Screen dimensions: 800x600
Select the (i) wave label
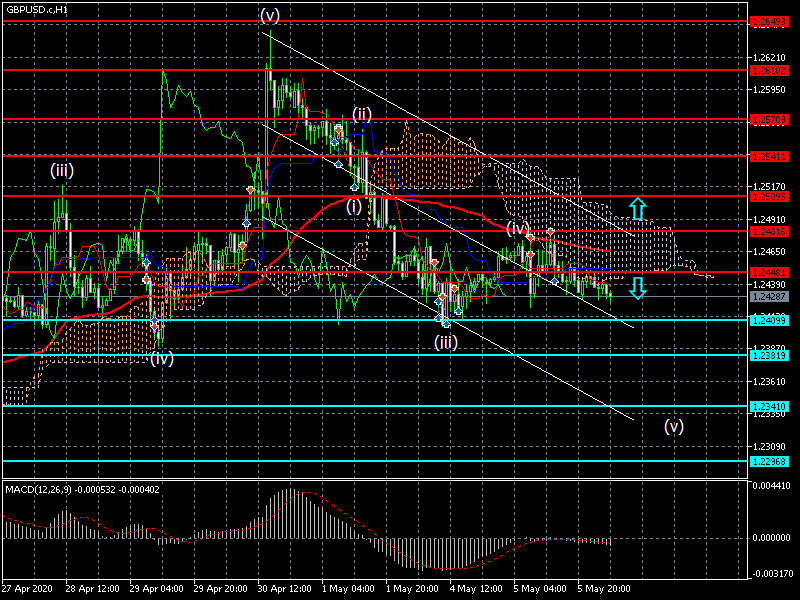click(x=354, y=207)
